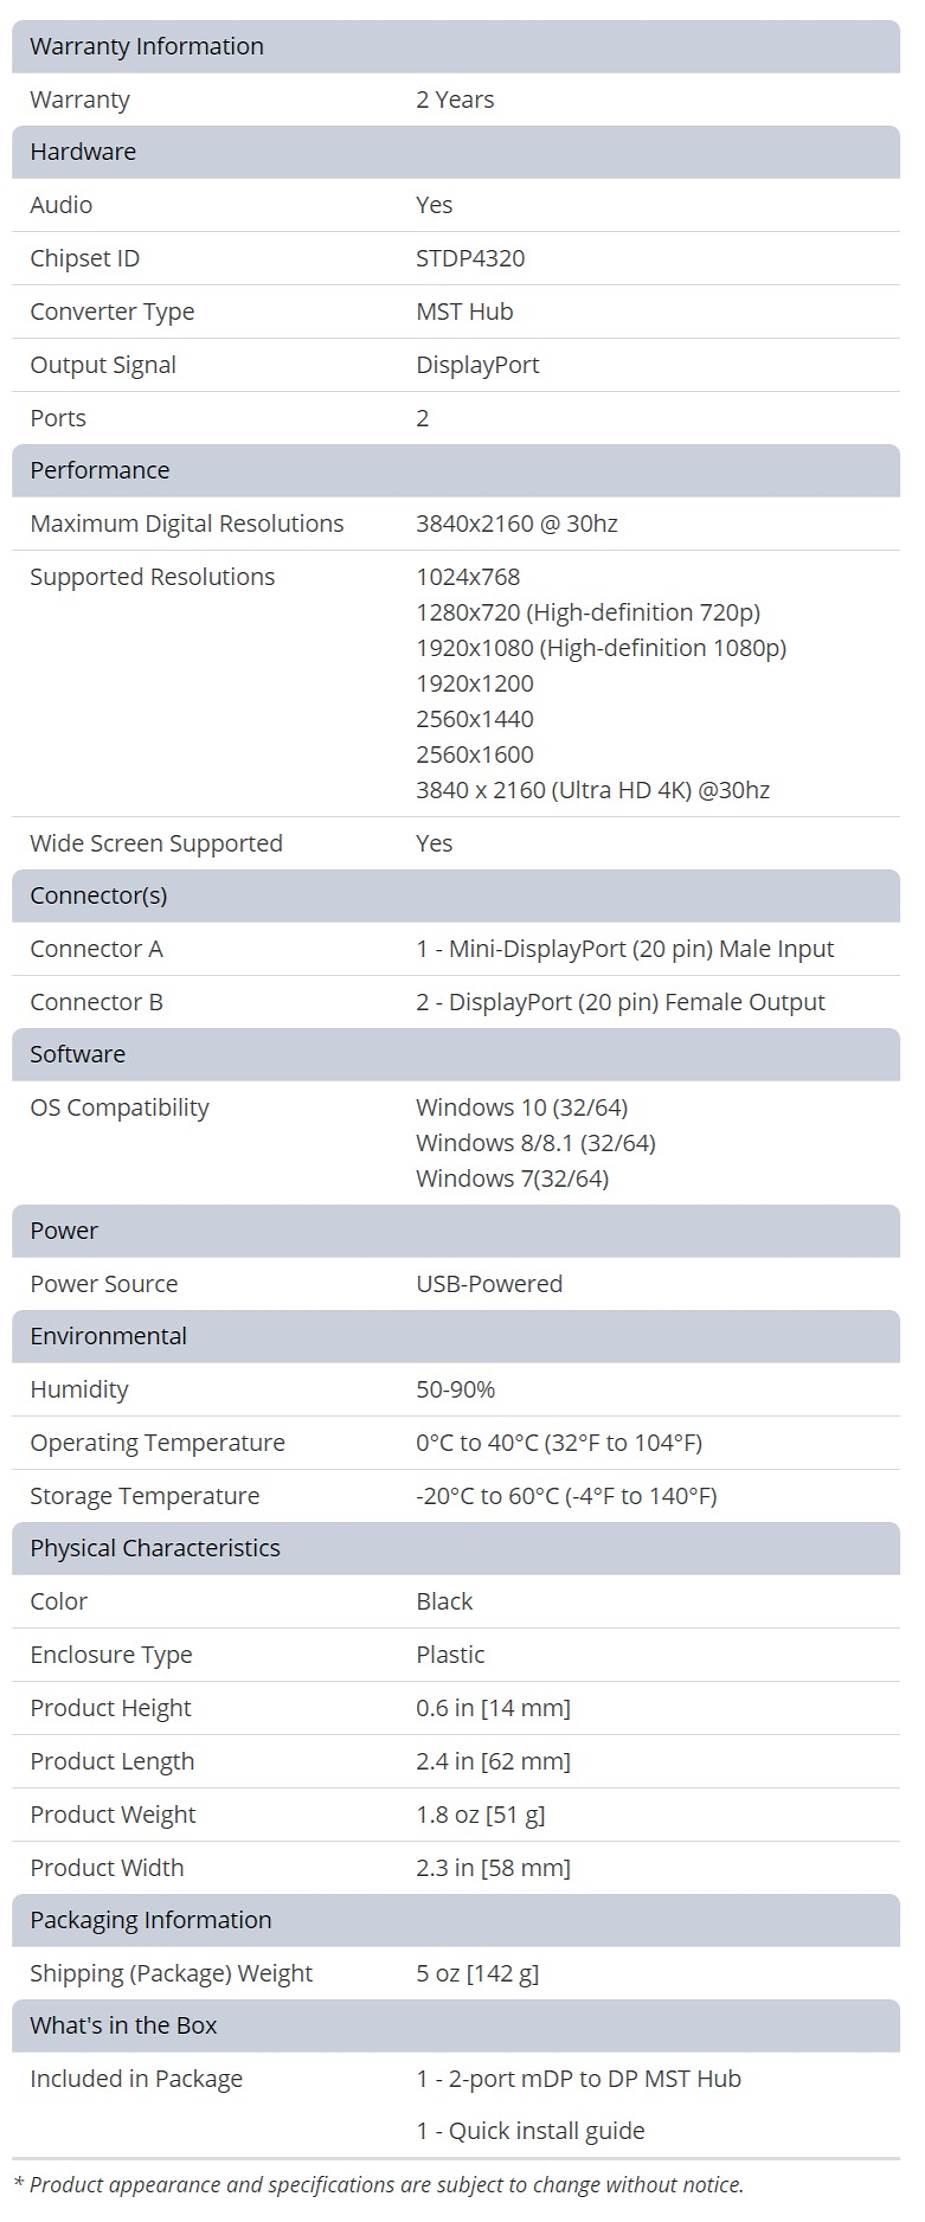925x2222 pixels.
Task: Click the MST Hub converter type value
Action: [464, 311]
